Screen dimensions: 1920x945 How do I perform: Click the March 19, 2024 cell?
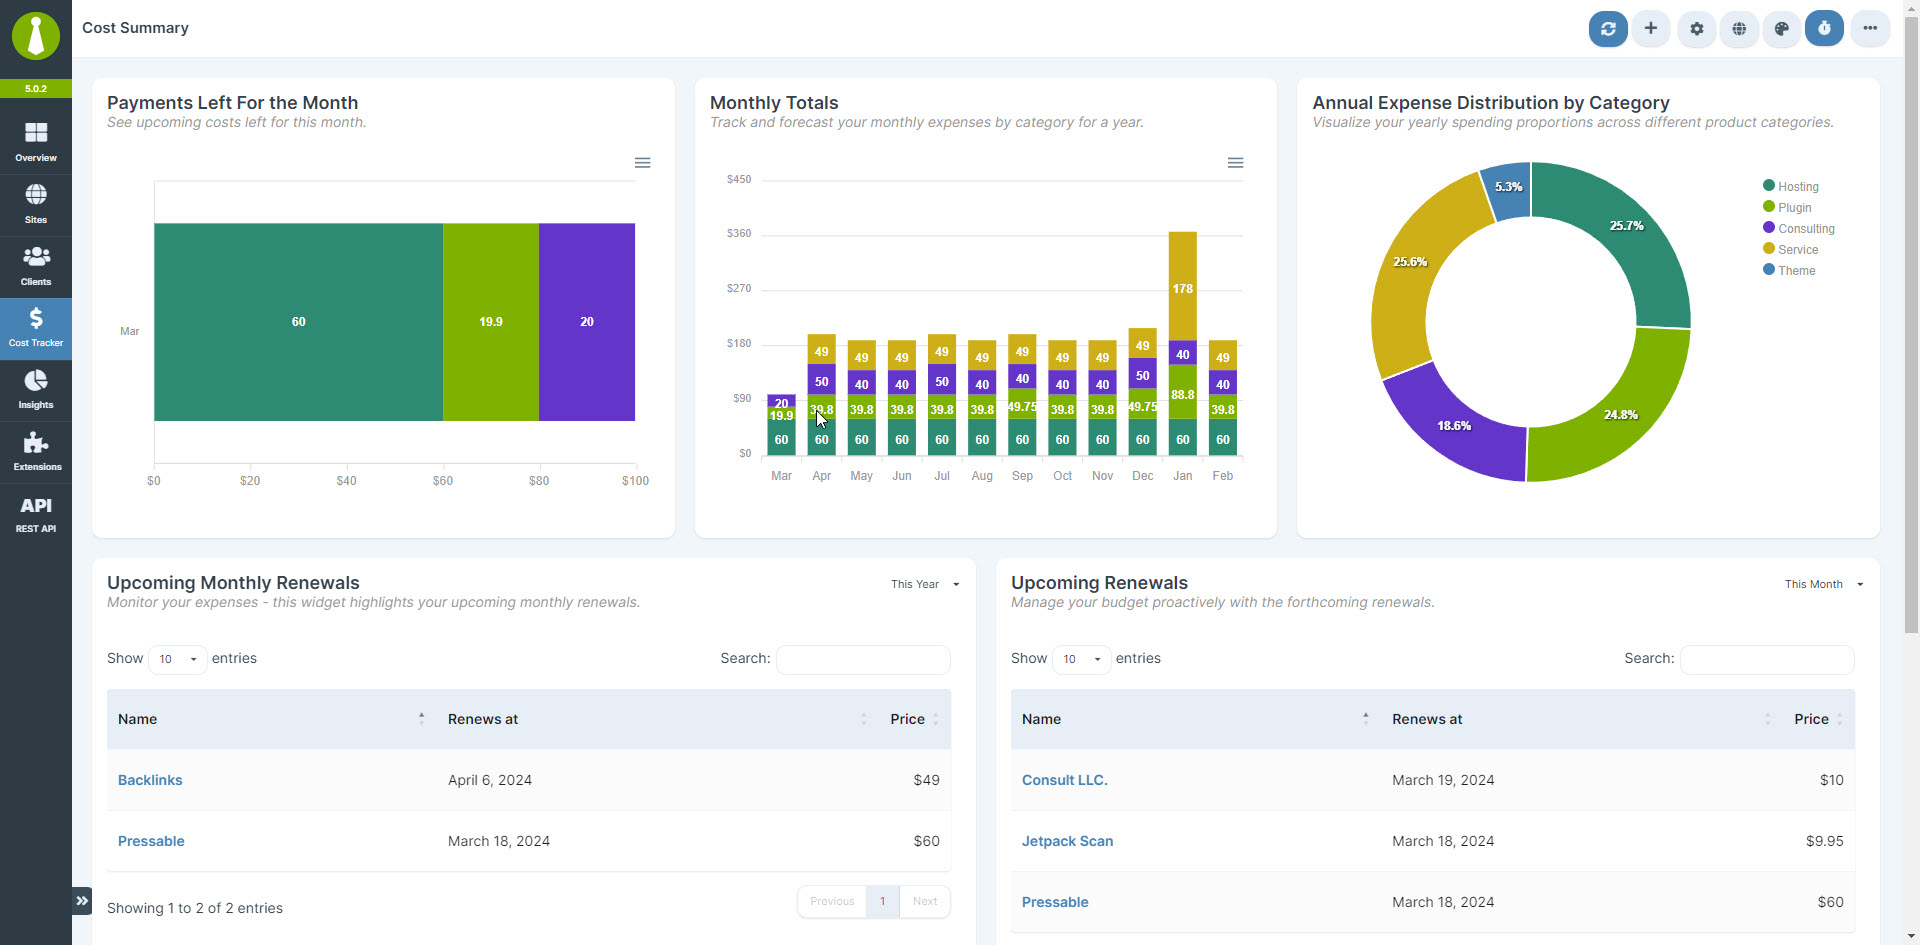point(1443,780)
